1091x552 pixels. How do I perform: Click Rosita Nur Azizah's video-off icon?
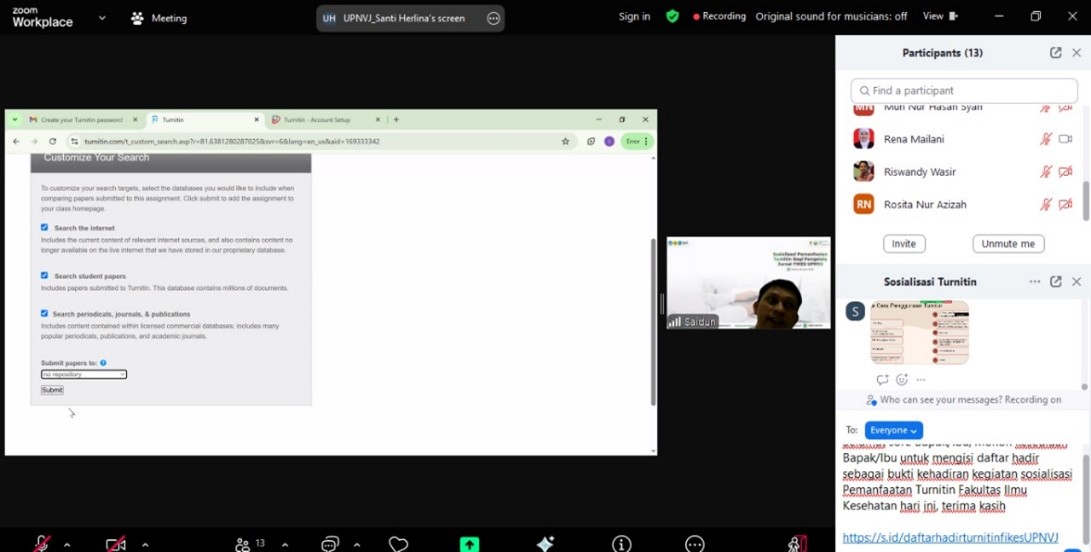coord(1065,205)
